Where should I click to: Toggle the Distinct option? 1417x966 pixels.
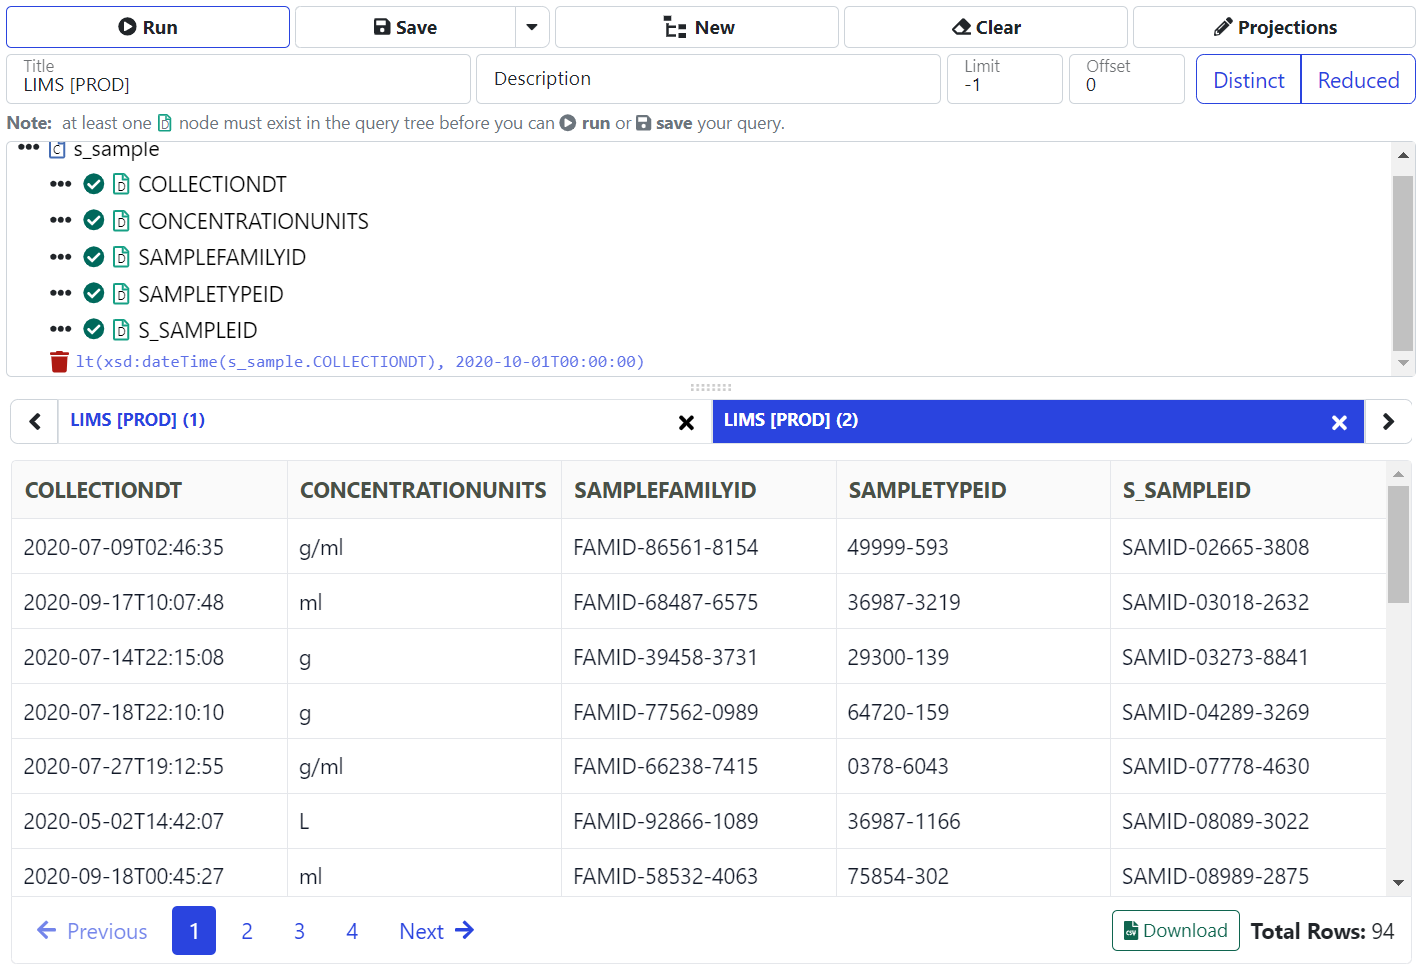1248,80
